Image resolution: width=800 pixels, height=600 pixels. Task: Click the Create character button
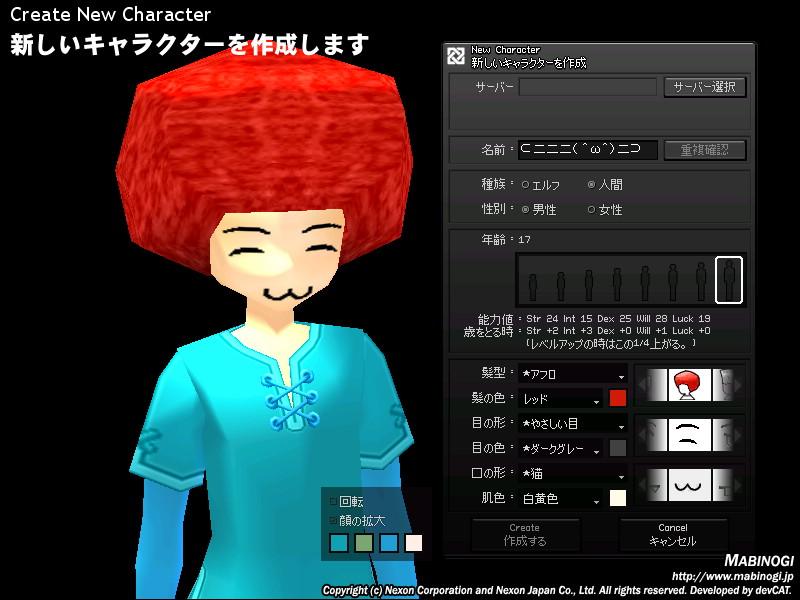coord(525,535)
